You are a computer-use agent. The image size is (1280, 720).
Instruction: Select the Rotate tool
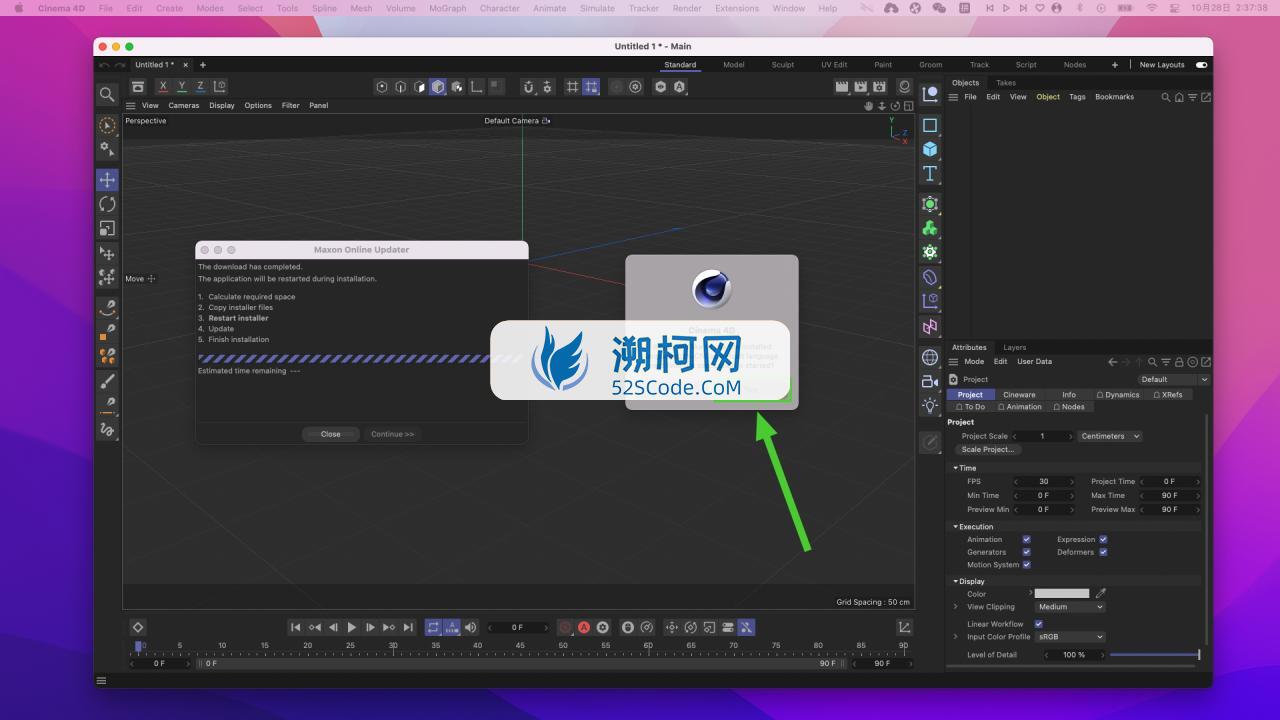click(x=107, y=204)
